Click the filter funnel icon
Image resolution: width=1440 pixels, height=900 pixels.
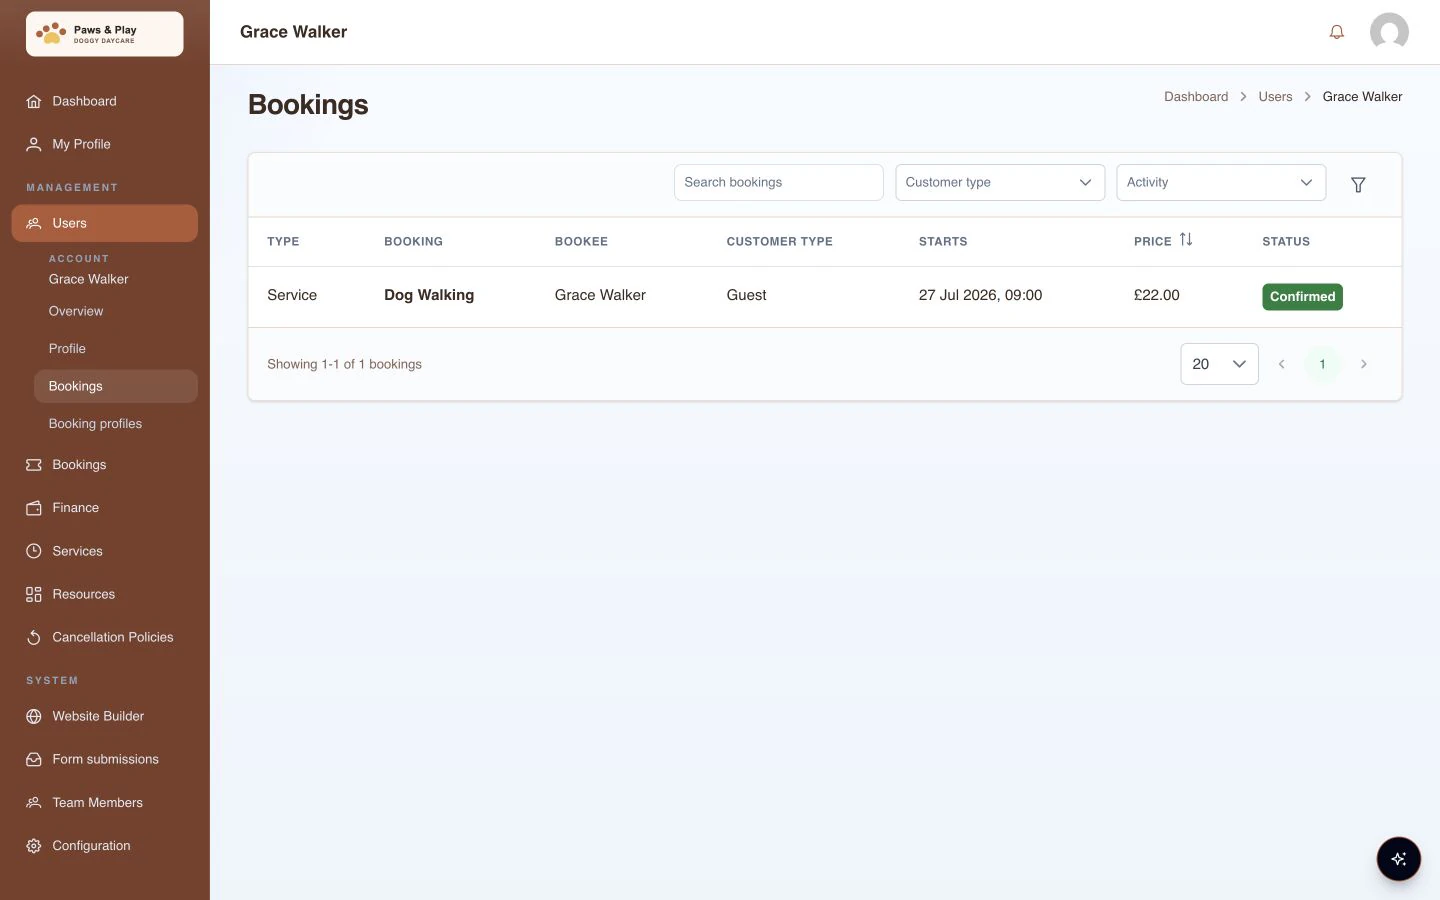1358,184
